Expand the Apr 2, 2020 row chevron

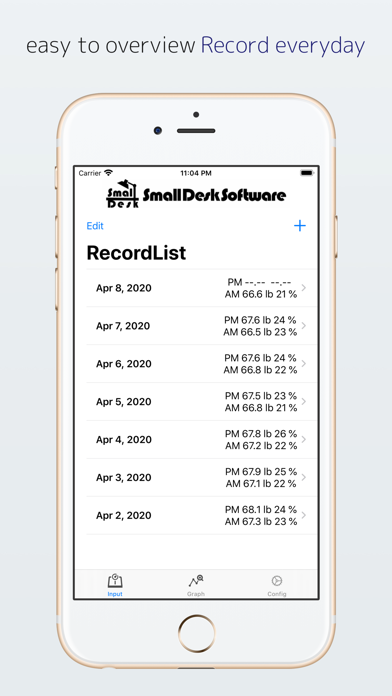click(x=304, y=515)
